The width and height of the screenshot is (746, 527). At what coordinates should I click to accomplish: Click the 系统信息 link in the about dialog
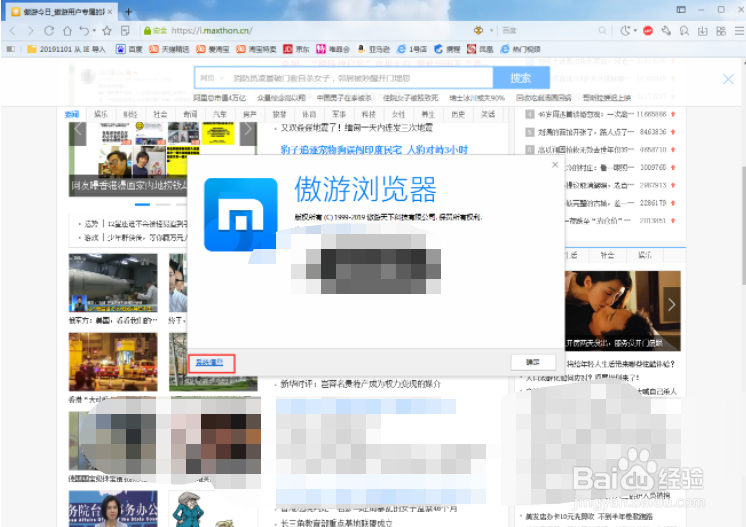(x=209, y=362)
